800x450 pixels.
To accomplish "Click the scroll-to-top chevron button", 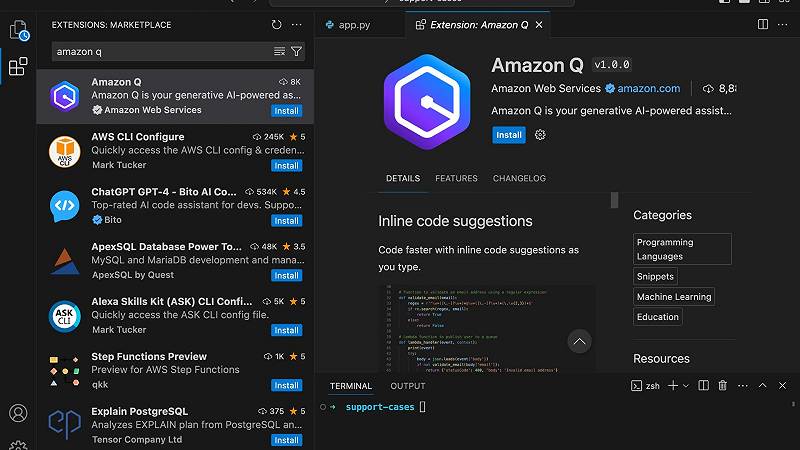I will point(579,341).
